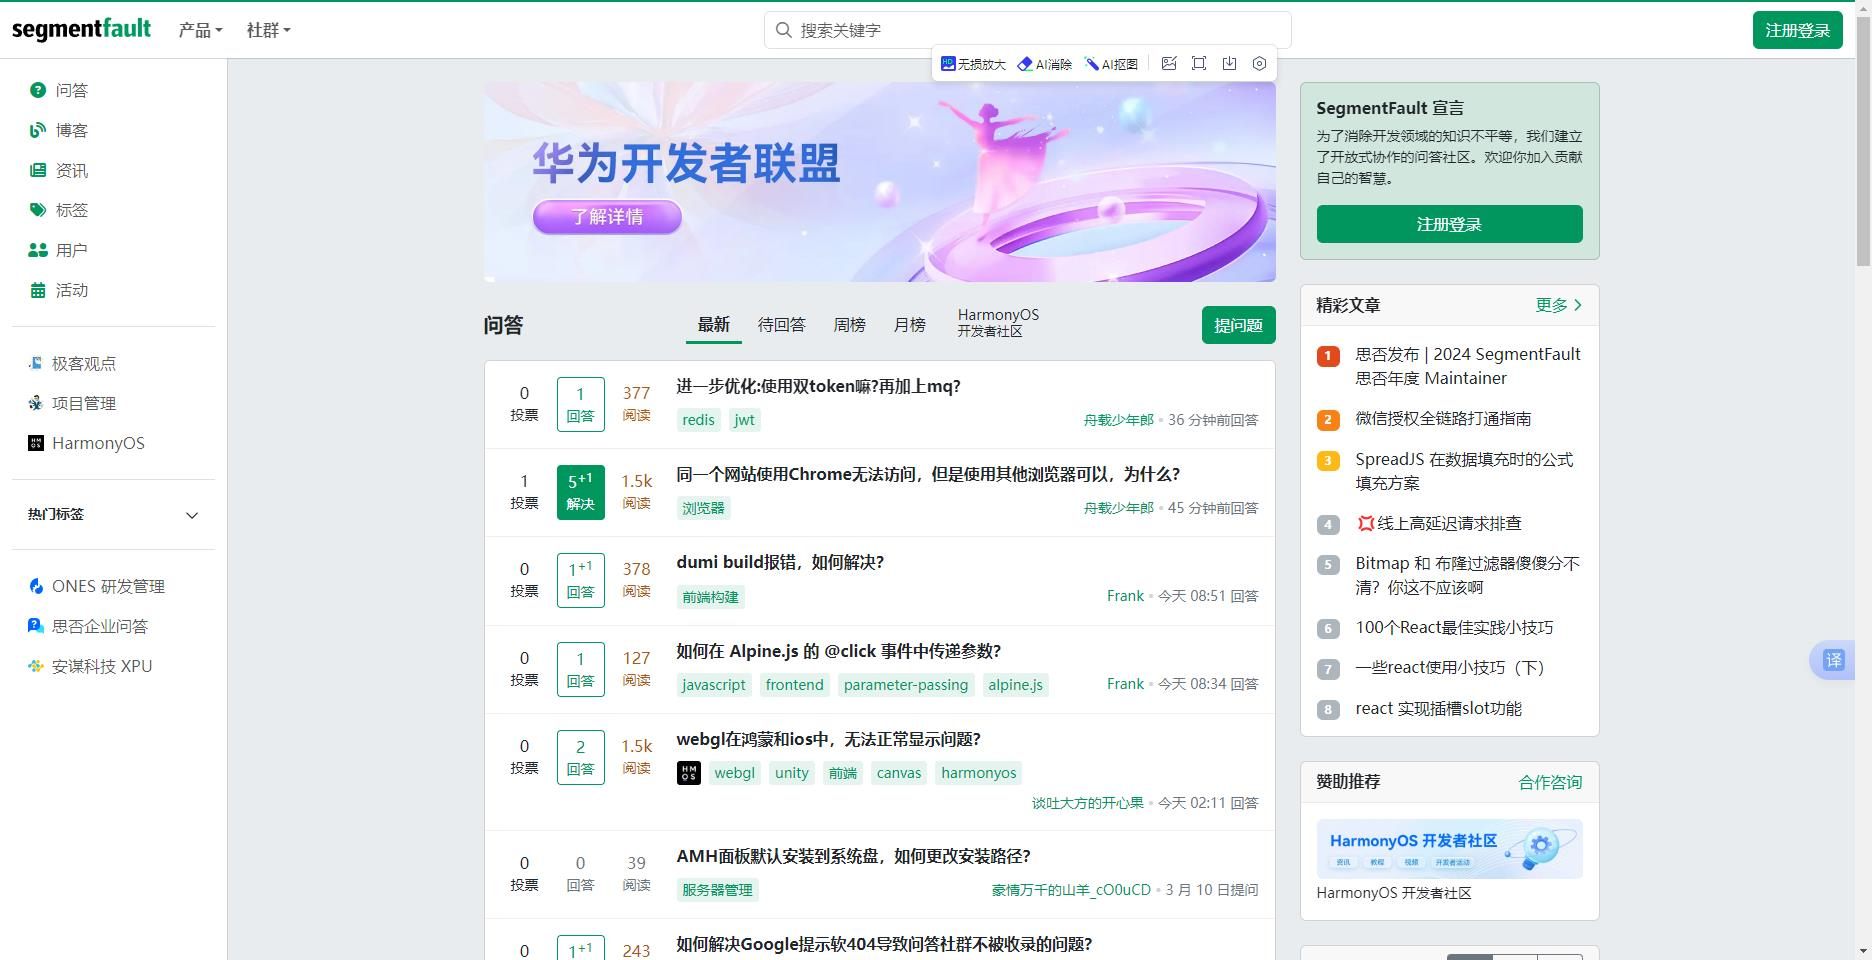Open article react 实现插槽slot功能
This screenshot has width=1872, height=960.
click(1438, 708)
